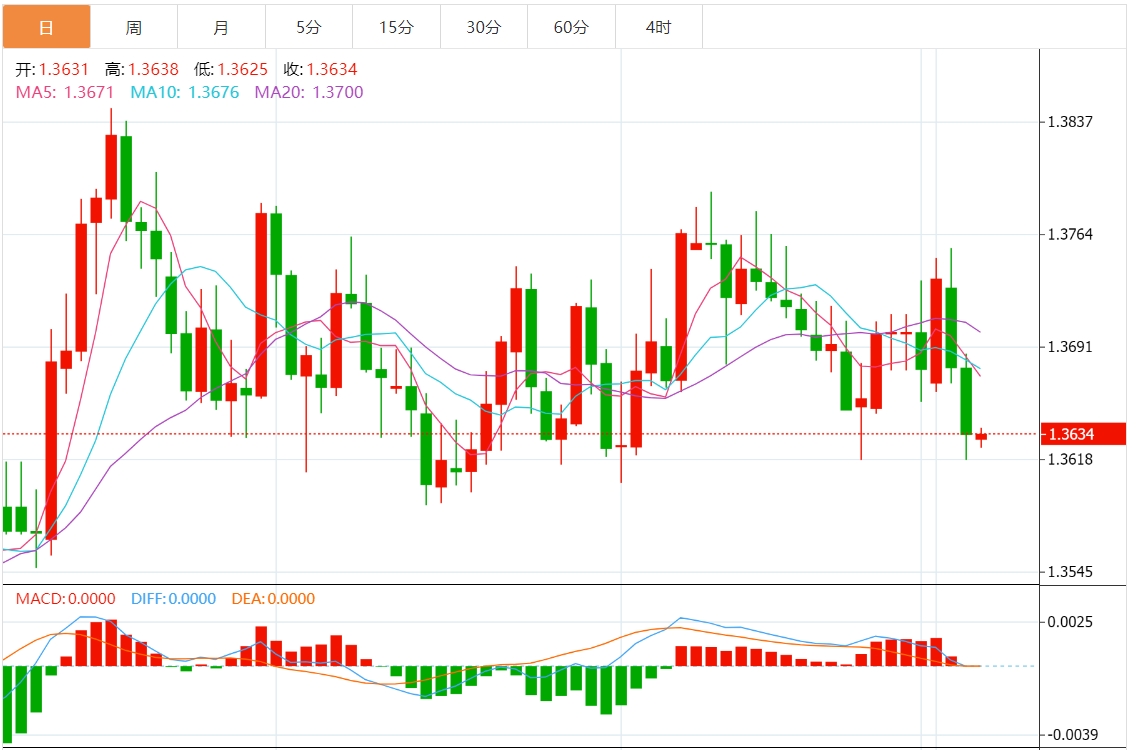Switch to weekly 周 chart tab
This screenshot has height=750, width=1137.
pyautogui.click(x=134, y=28)
